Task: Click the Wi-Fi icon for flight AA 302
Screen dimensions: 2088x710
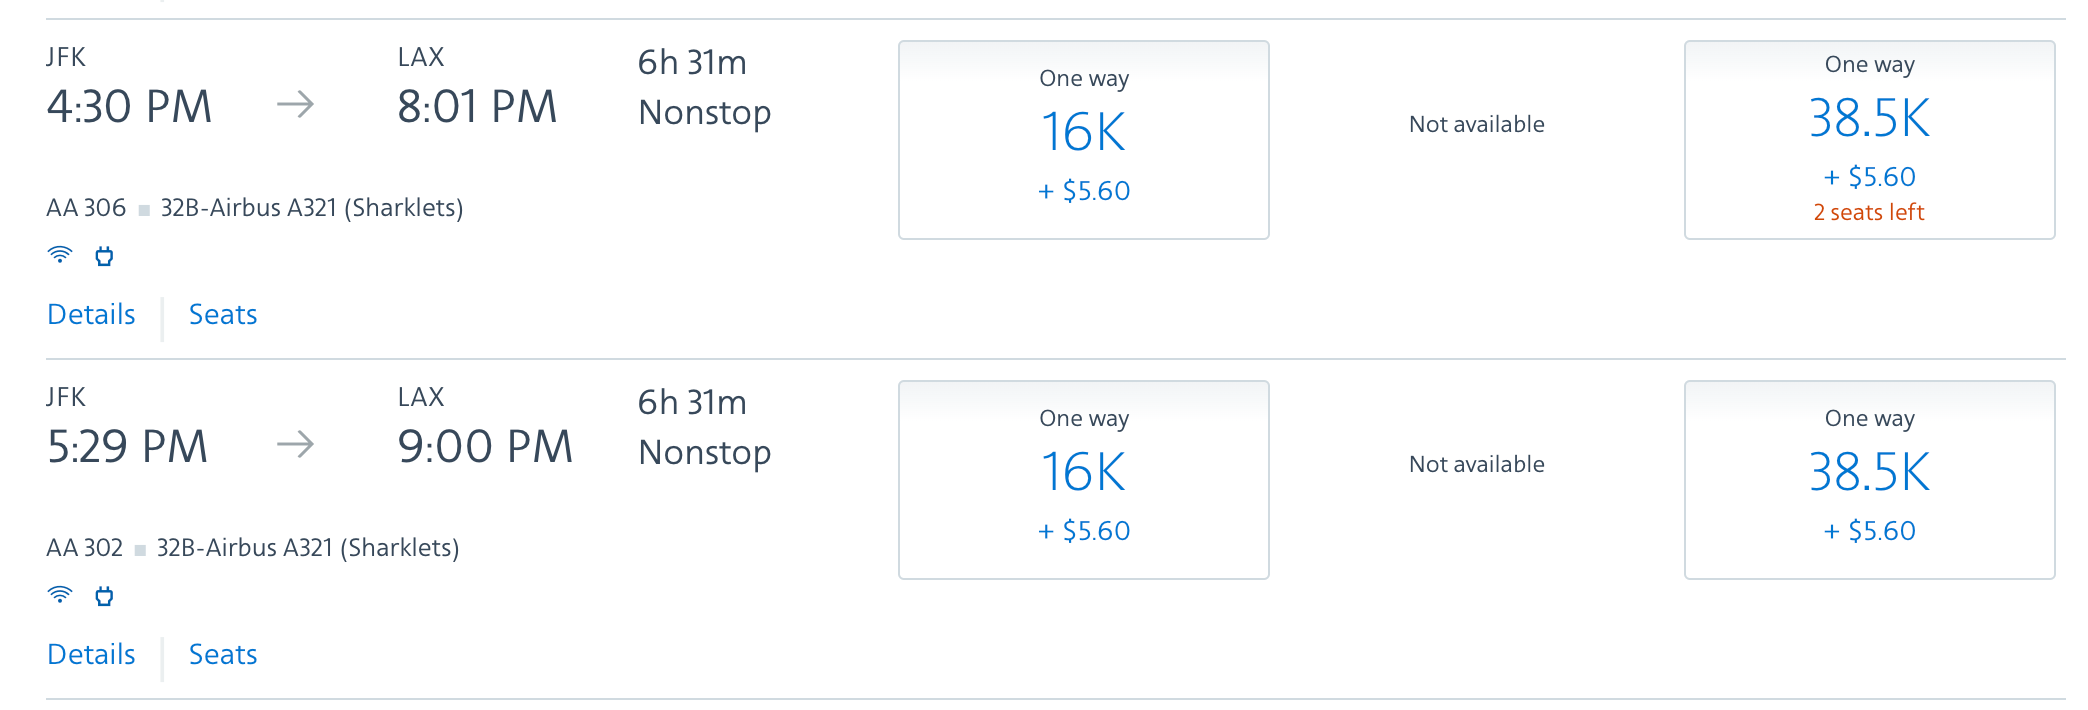Action: pyautogui.click(x=60, y=595)
